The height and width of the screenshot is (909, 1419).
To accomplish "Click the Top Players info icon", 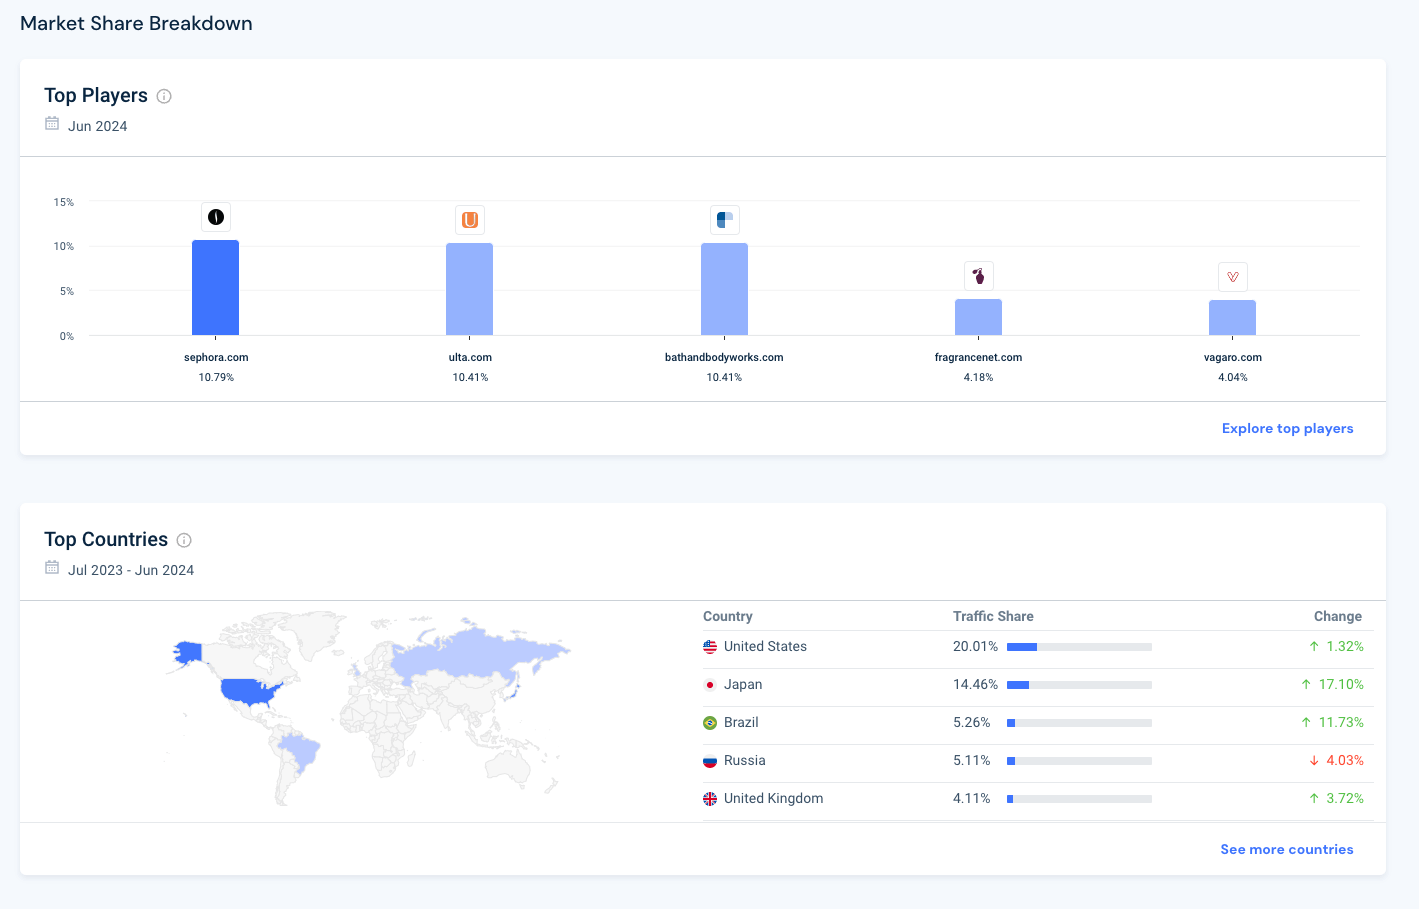I will coord(164,96).
